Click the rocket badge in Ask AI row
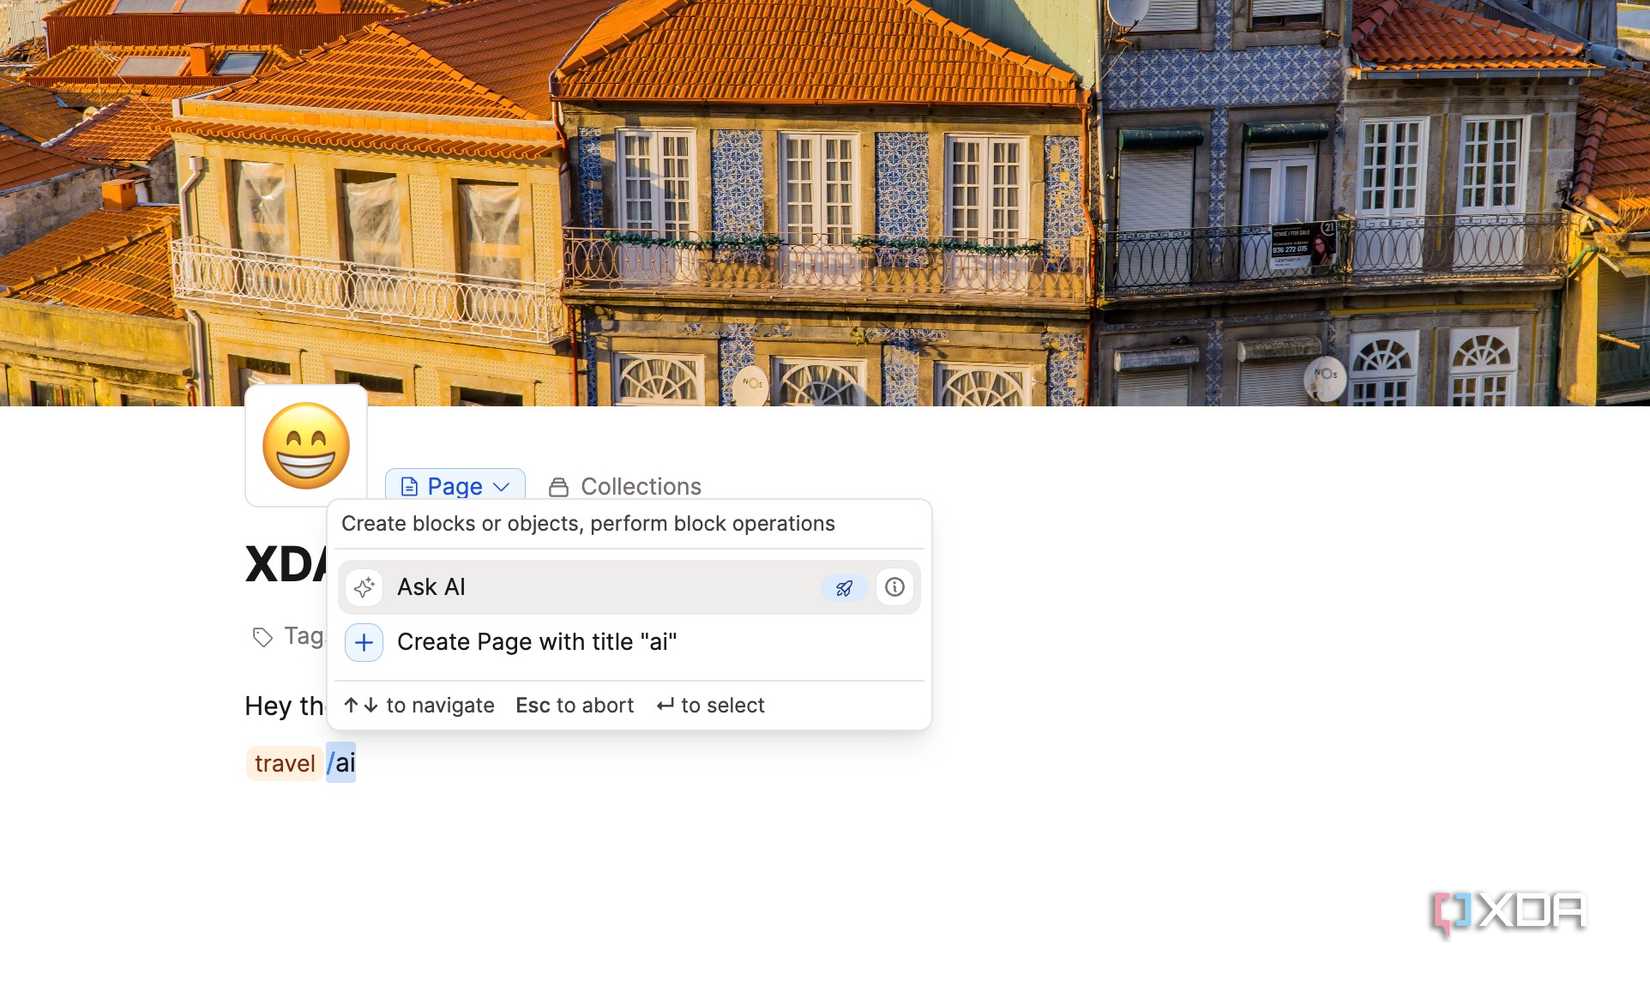1650x1003 pixels. click(x=844, y=588)
